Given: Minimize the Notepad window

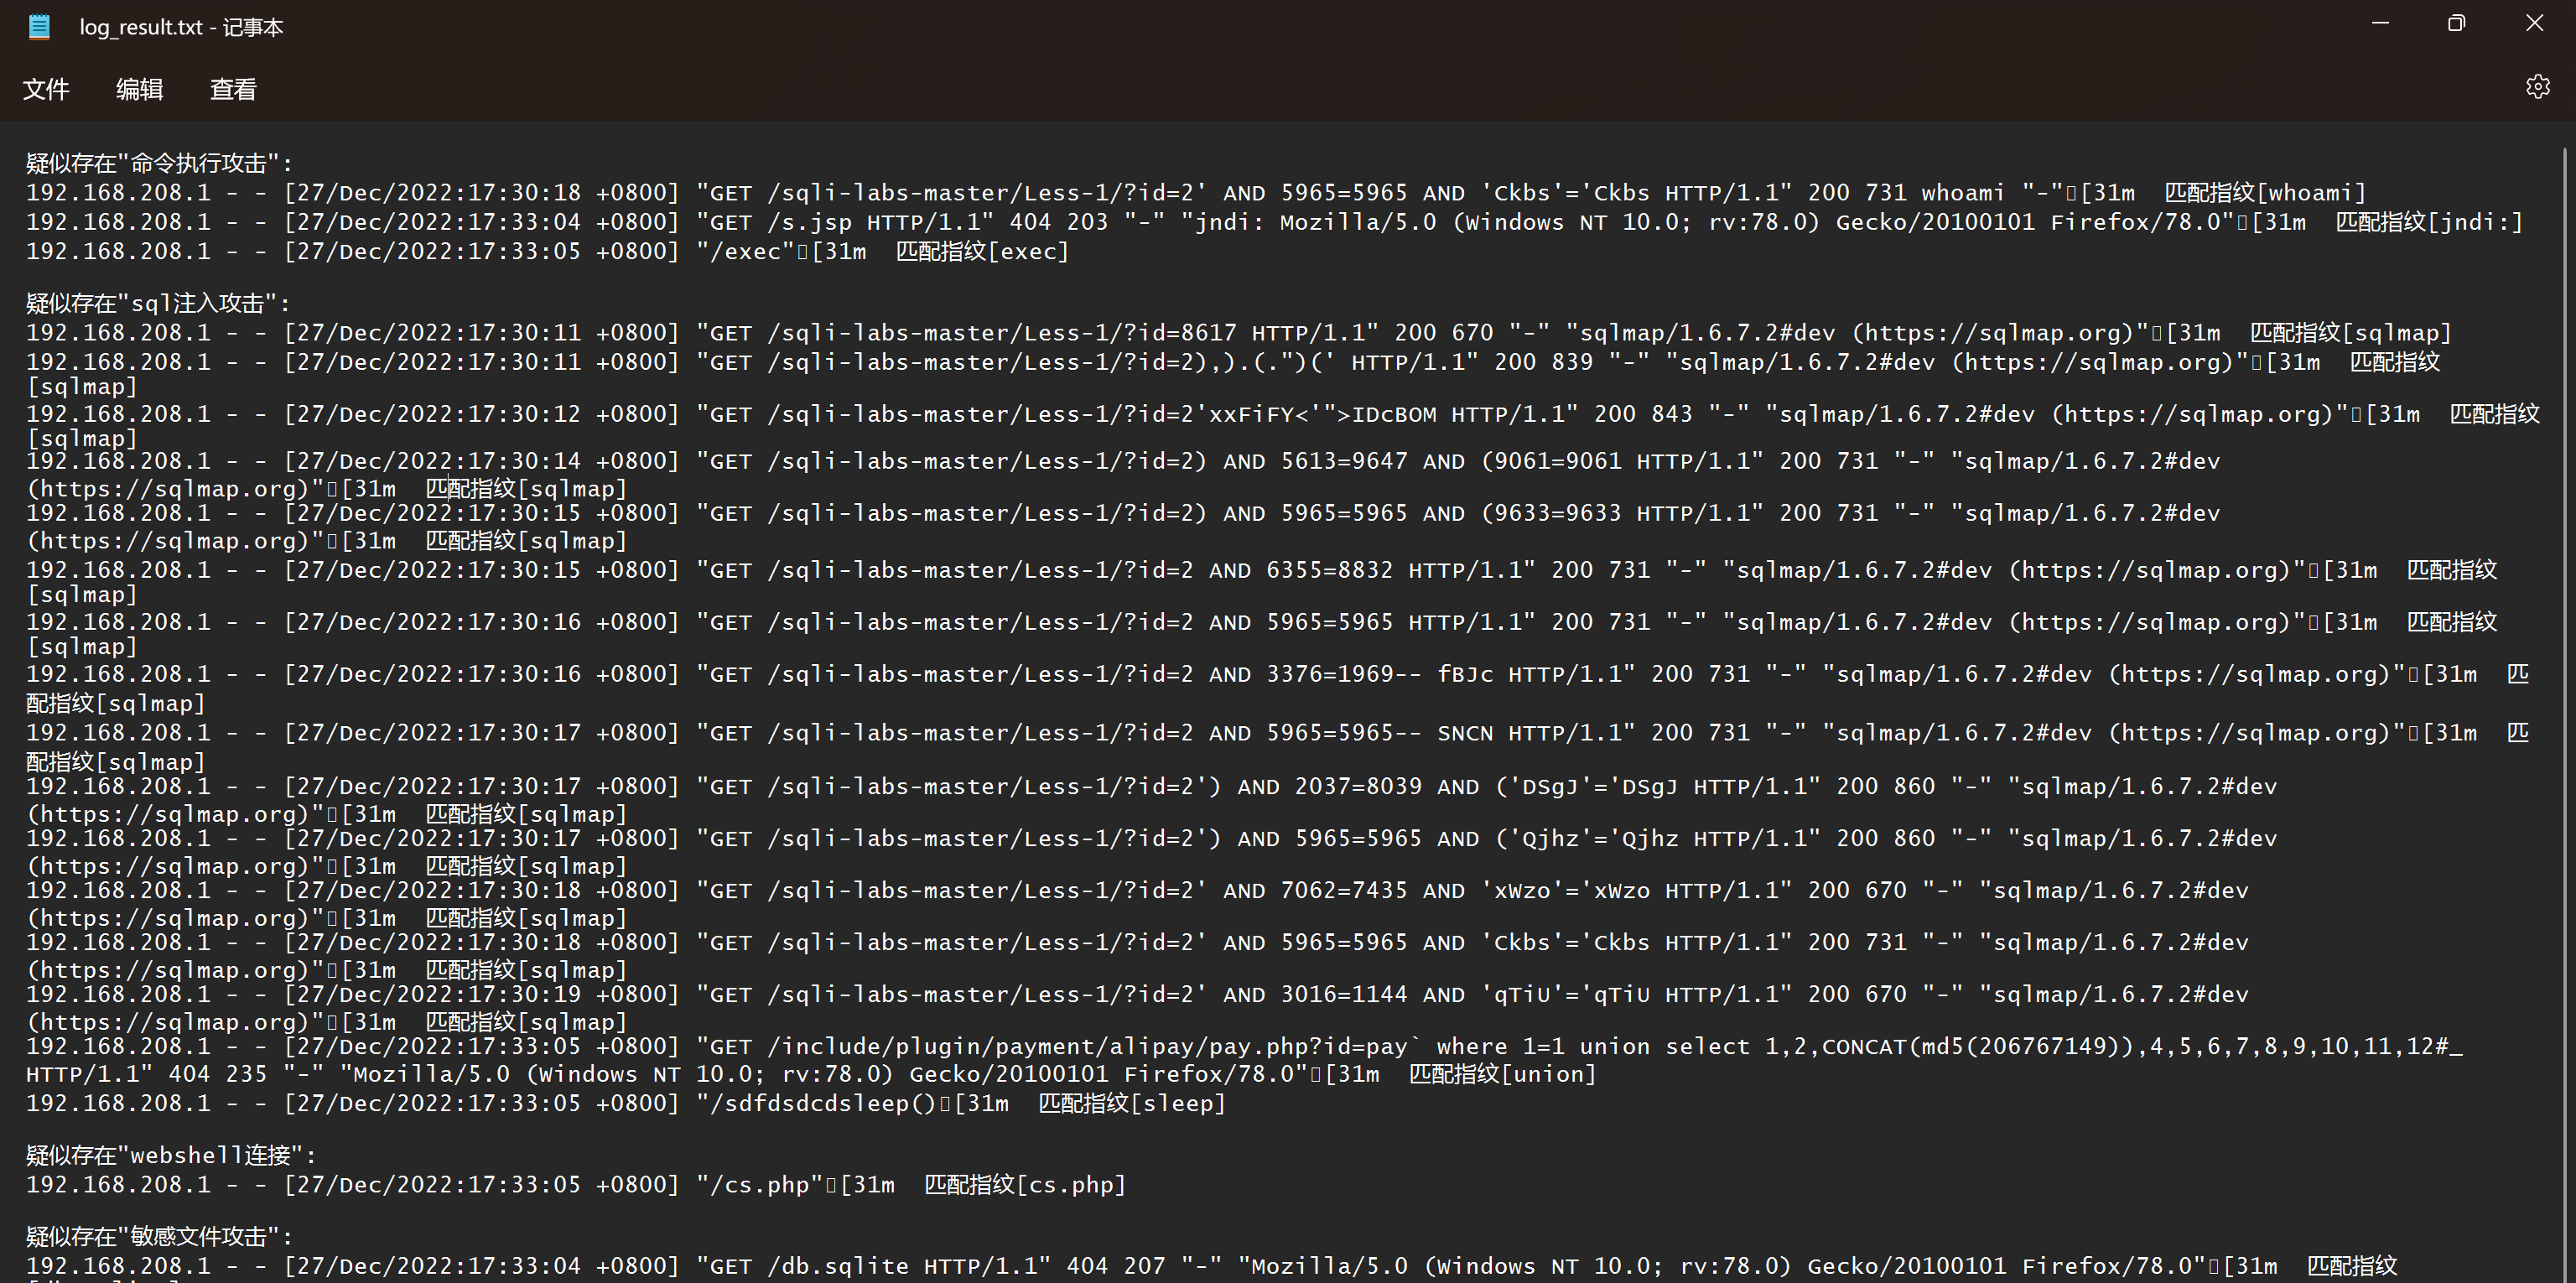Looking at the screenshot, I should [2380, 23].
